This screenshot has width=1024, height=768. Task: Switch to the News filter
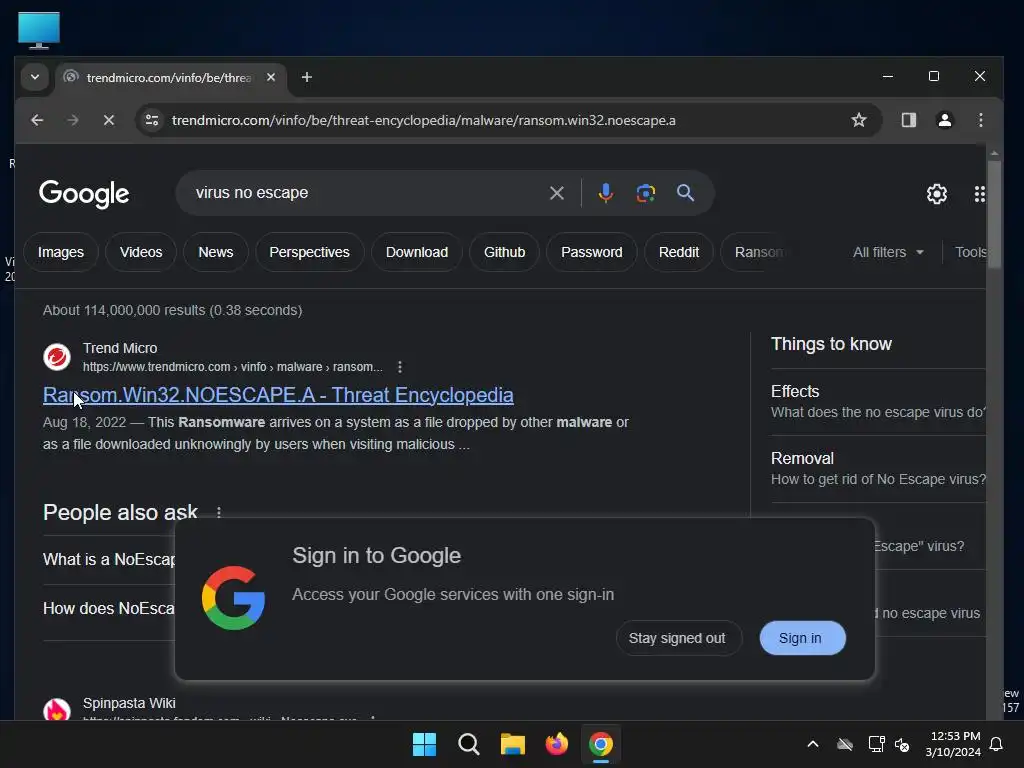pyautogui.click(x=216, y=252)
